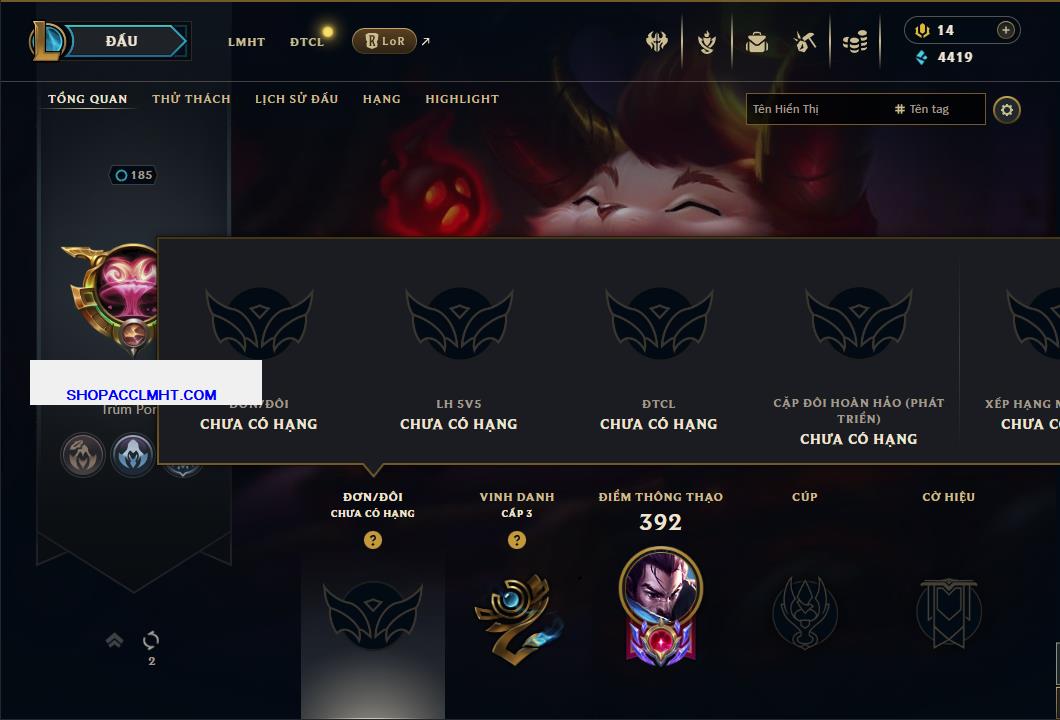The image size is (1060, 720).
Task: Select the ĐTCL menu item
Action: (307, 42)
